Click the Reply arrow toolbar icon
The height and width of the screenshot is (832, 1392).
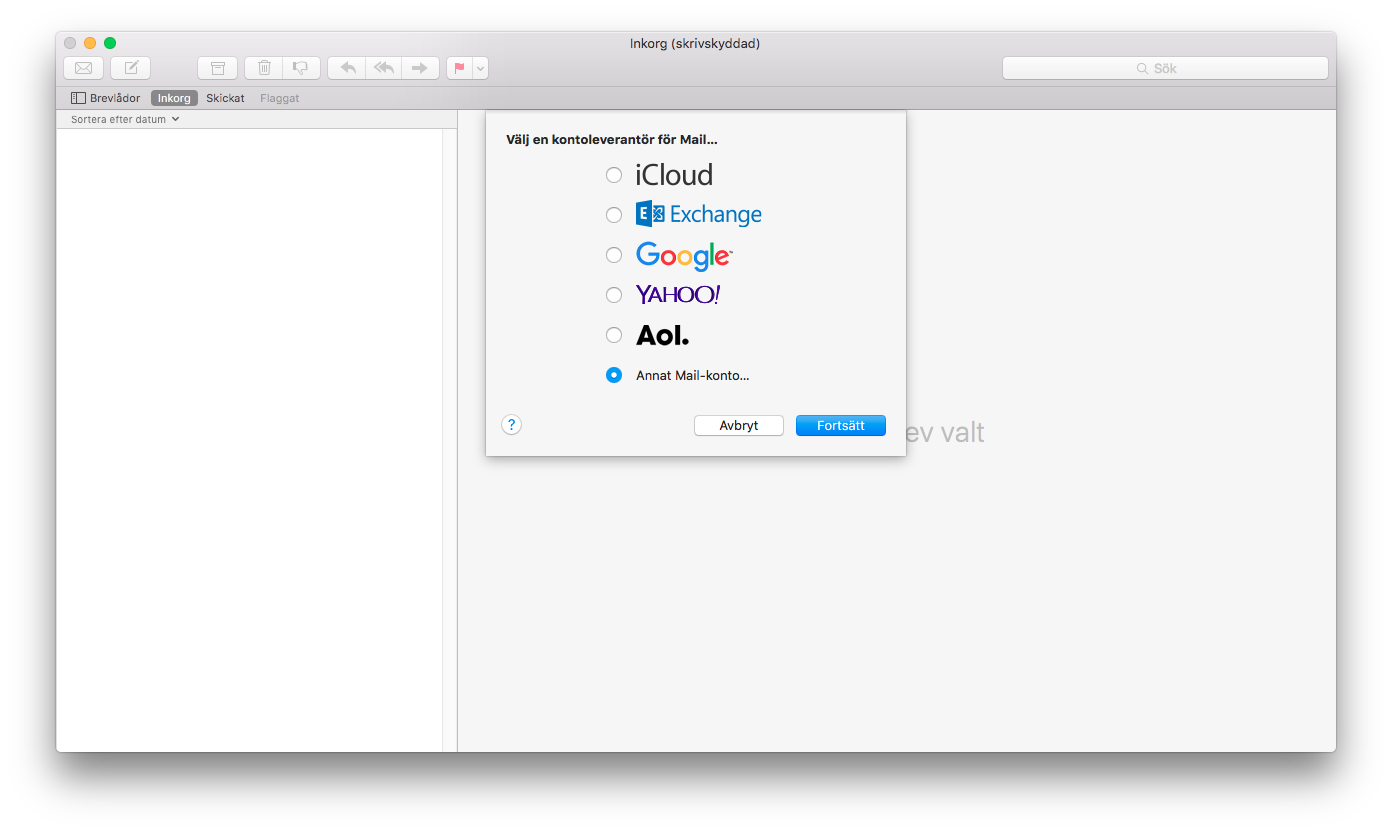click(x=347, y=68)
